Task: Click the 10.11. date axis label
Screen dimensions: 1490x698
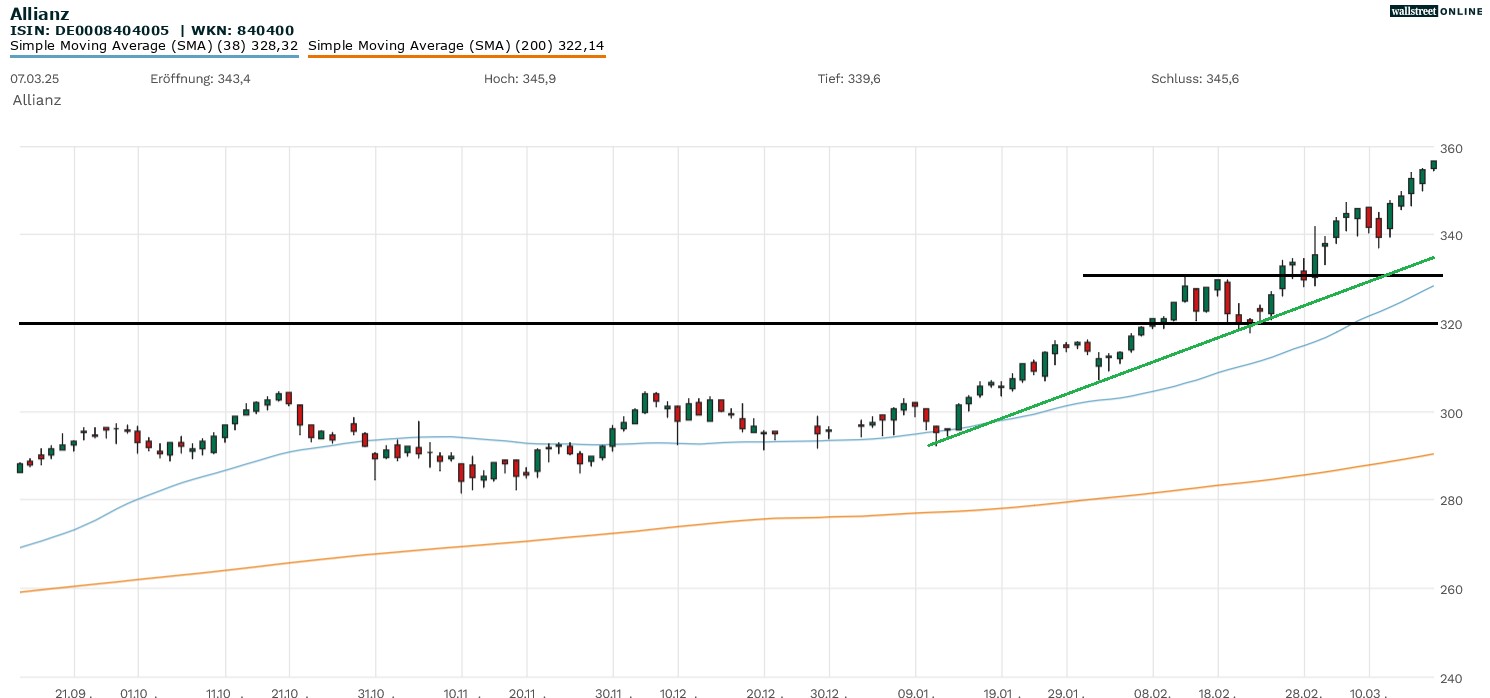Action: coord(461,693)
